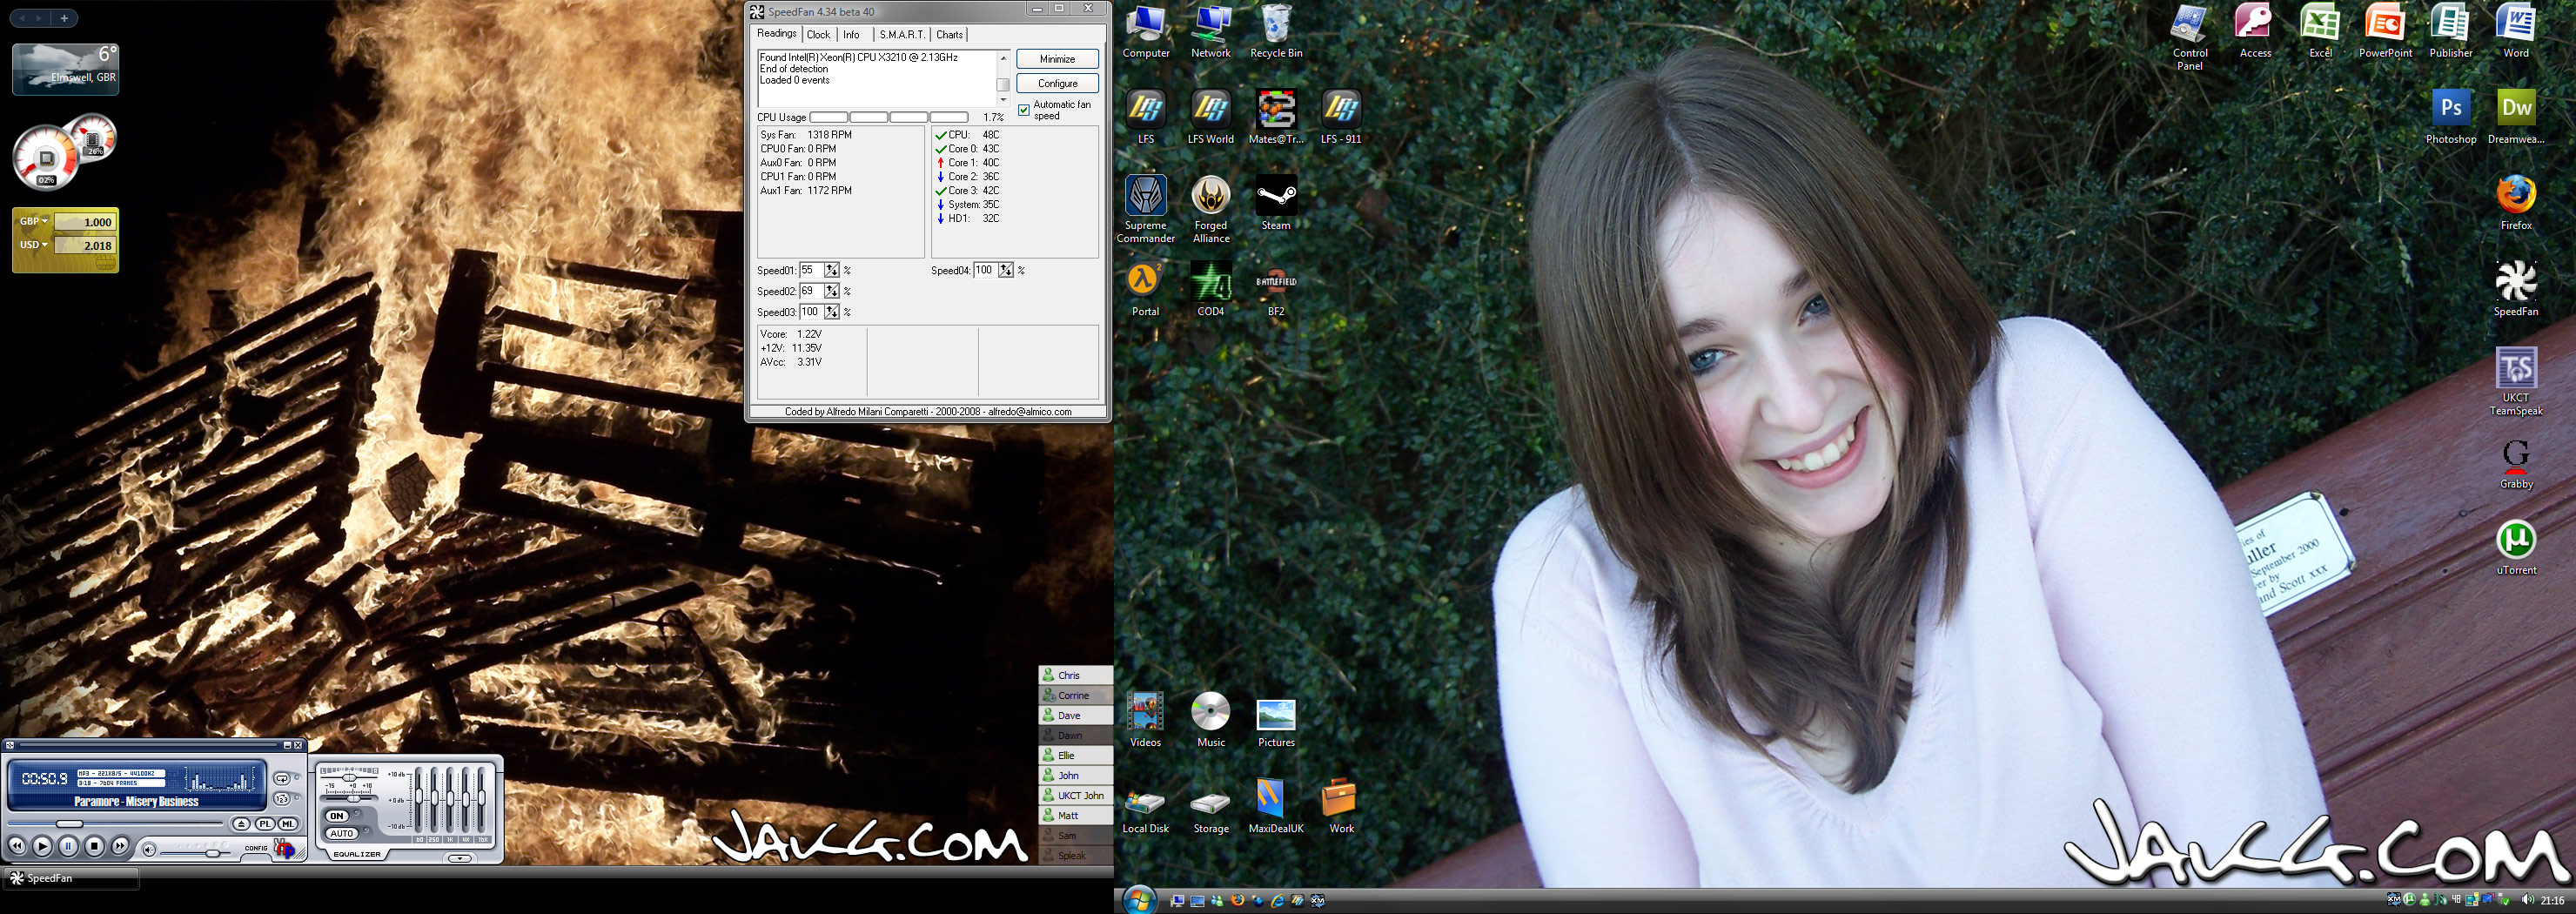Open the Dreamweaver desktop shortcut

(x=2516, y=117)
